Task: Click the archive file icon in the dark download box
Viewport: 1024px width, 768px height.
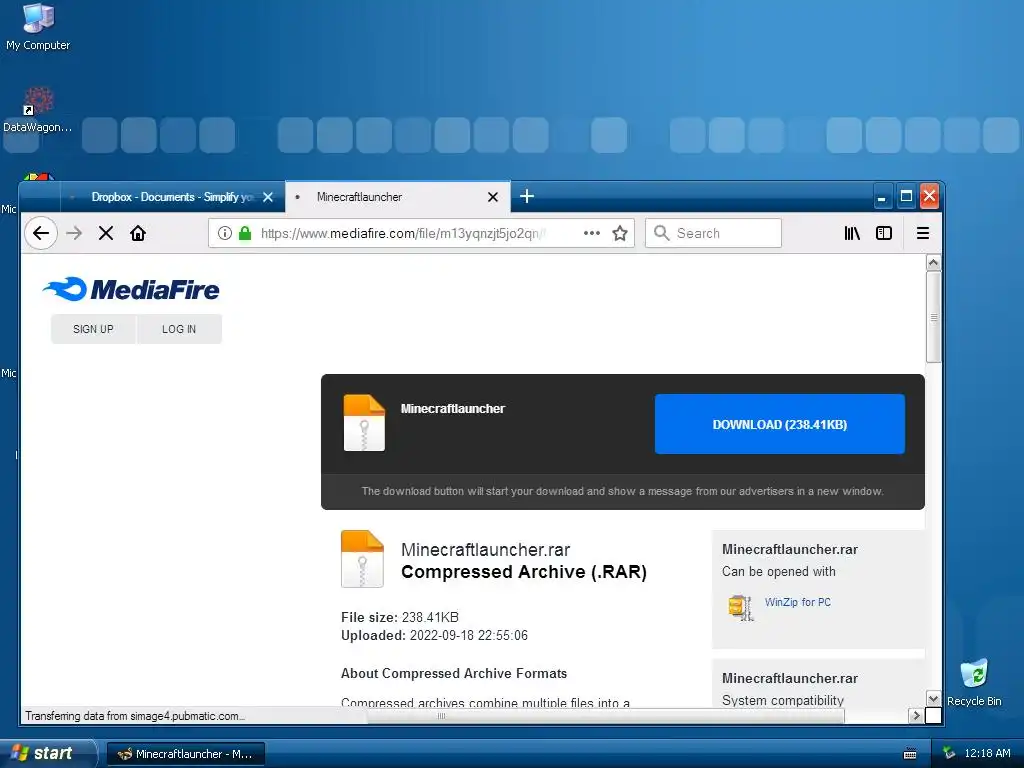Action: click(x=364, y=423)
